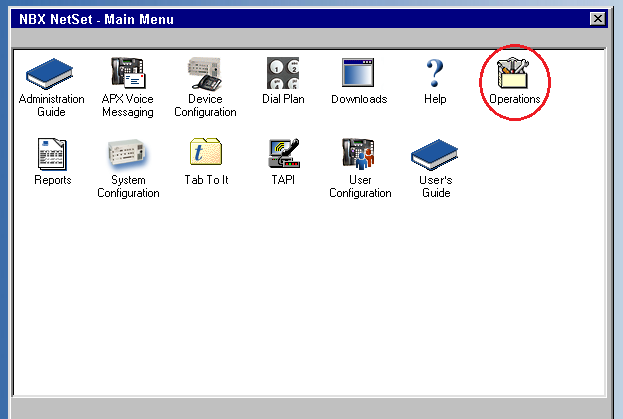Click the "Downloads" text label

359,100
